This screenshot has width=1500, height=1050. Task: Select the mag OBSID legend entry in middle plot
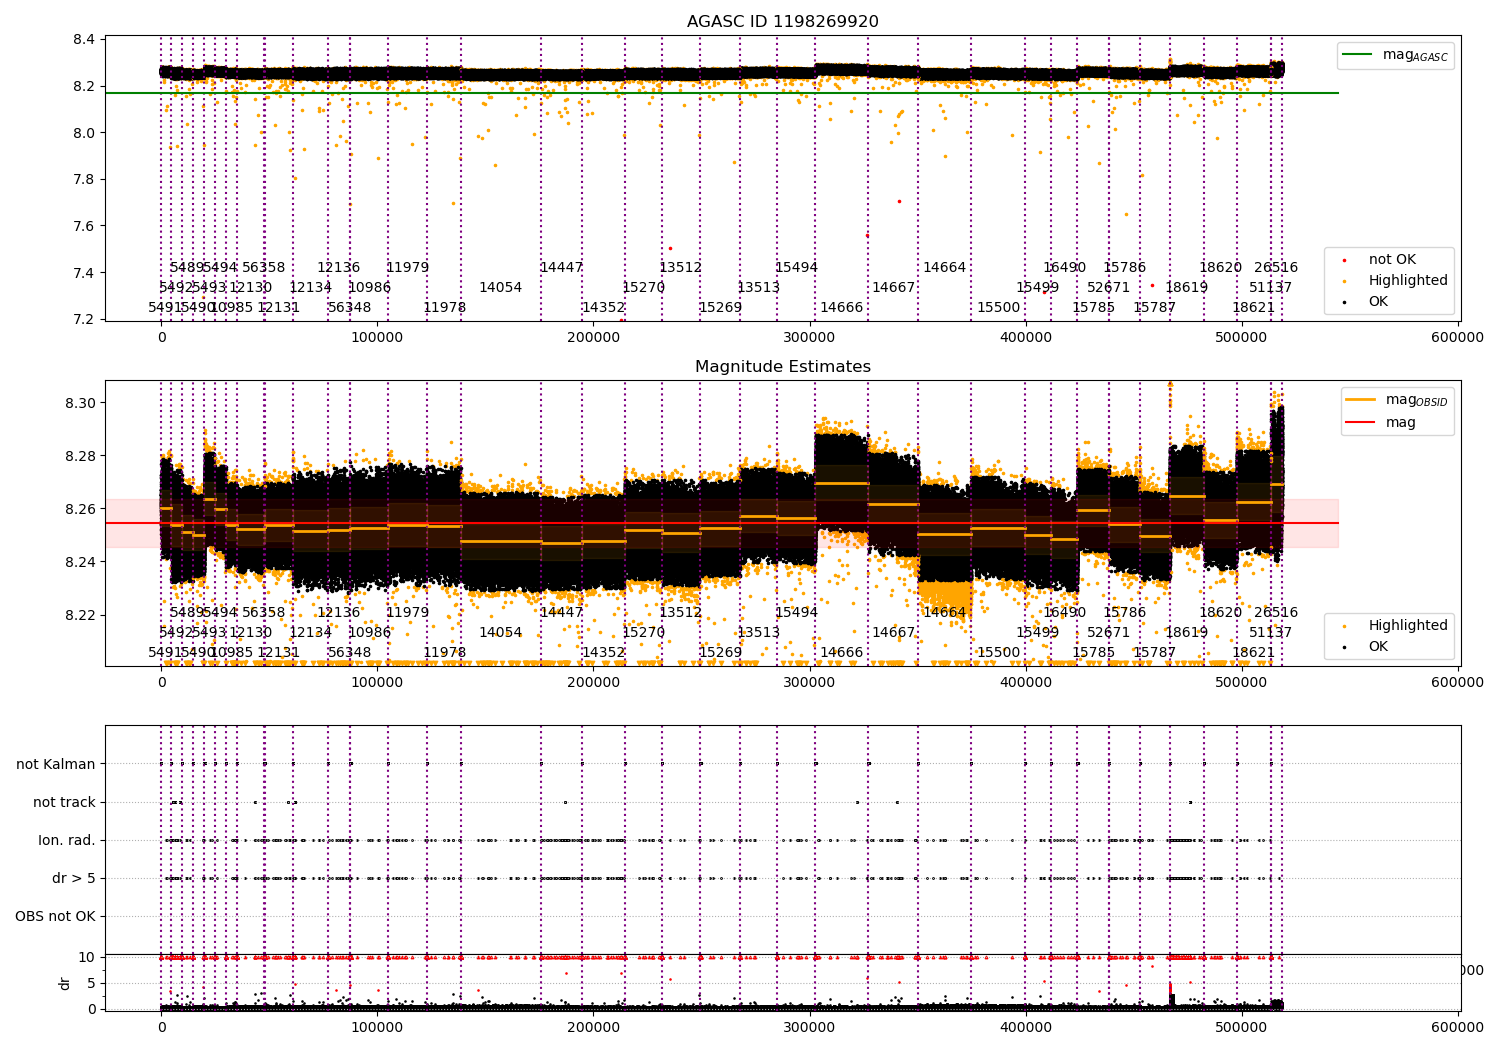1396,400
